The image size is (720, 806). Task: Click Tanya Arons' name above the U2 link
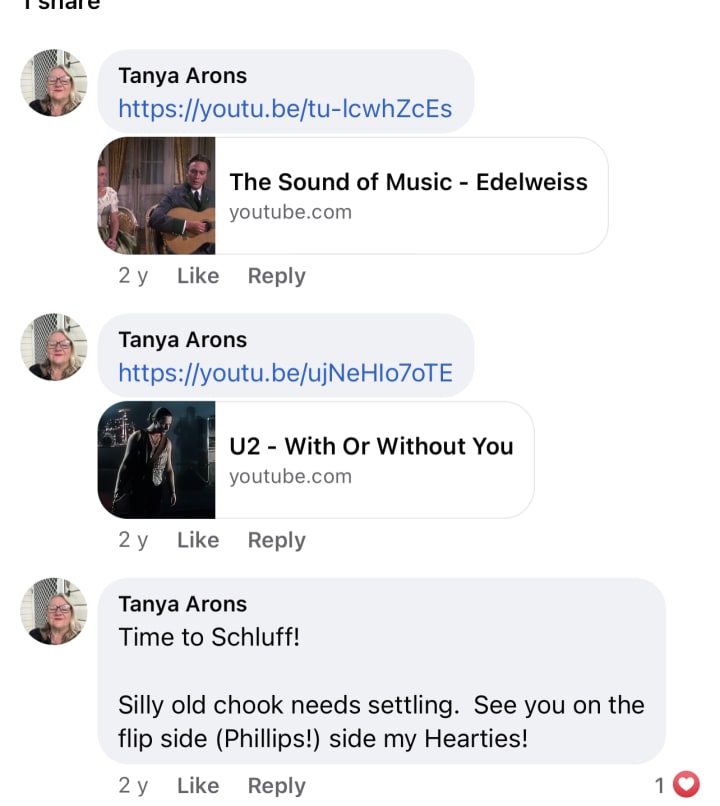pos(182,340)
